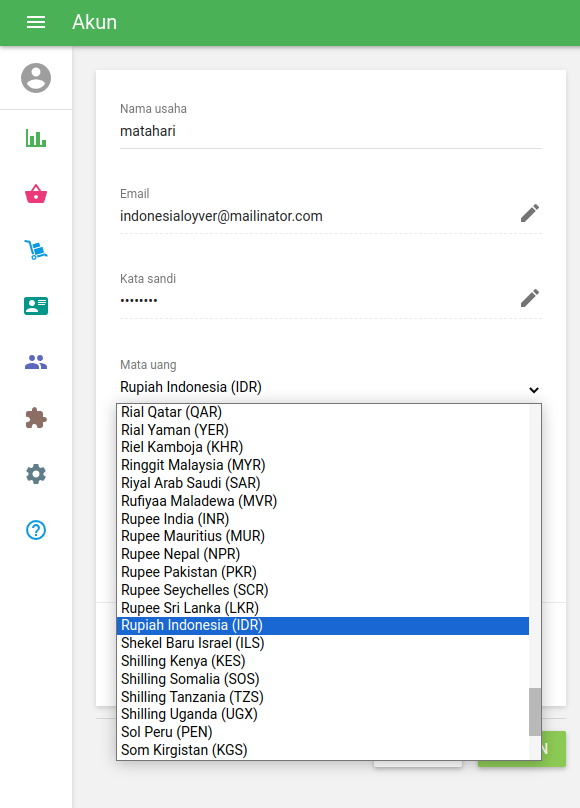Open the purple customers icon
Viewport: 580px width, 808px height.
click(x=35, y=362)
